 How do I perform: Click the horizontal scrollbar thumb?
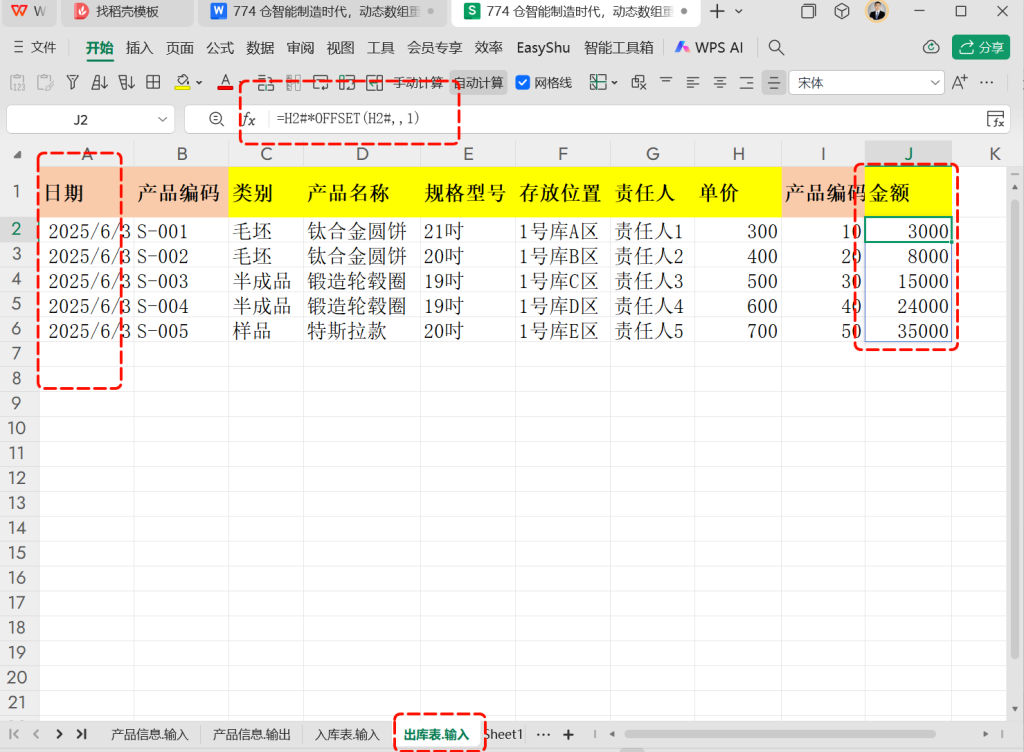(780, 734)
